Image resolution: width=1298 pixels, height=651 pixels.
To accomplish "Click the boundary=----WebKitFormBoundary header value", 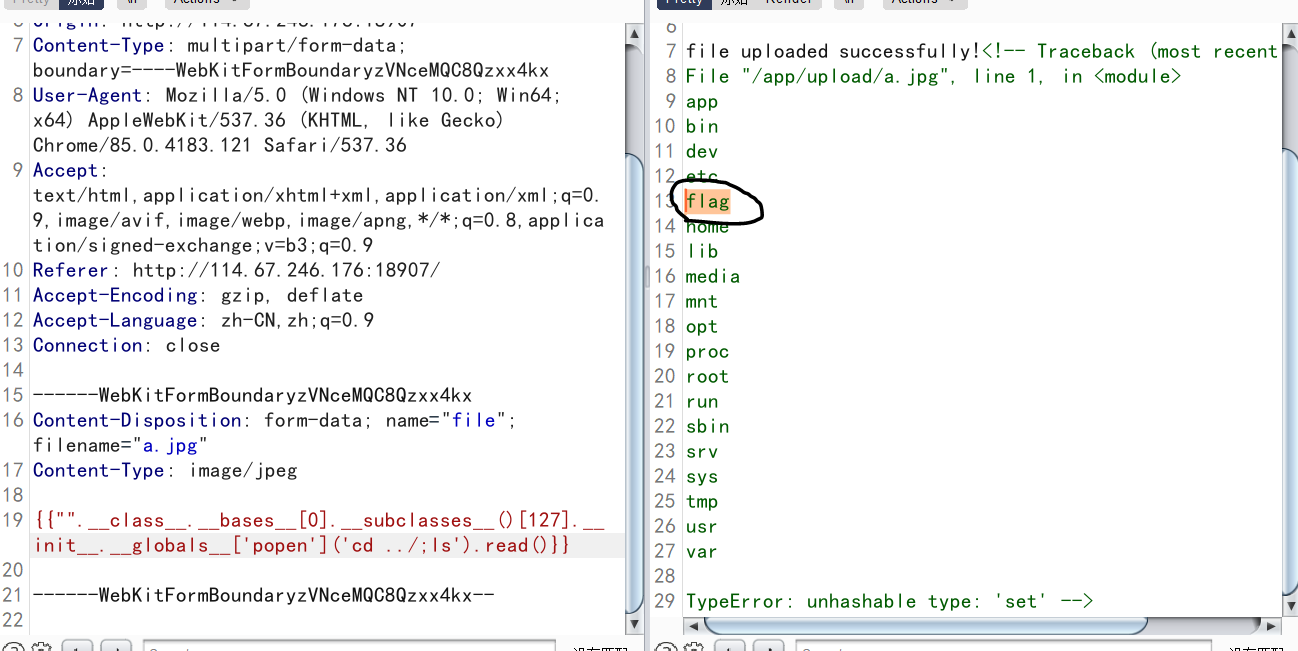I will [291, 70].
